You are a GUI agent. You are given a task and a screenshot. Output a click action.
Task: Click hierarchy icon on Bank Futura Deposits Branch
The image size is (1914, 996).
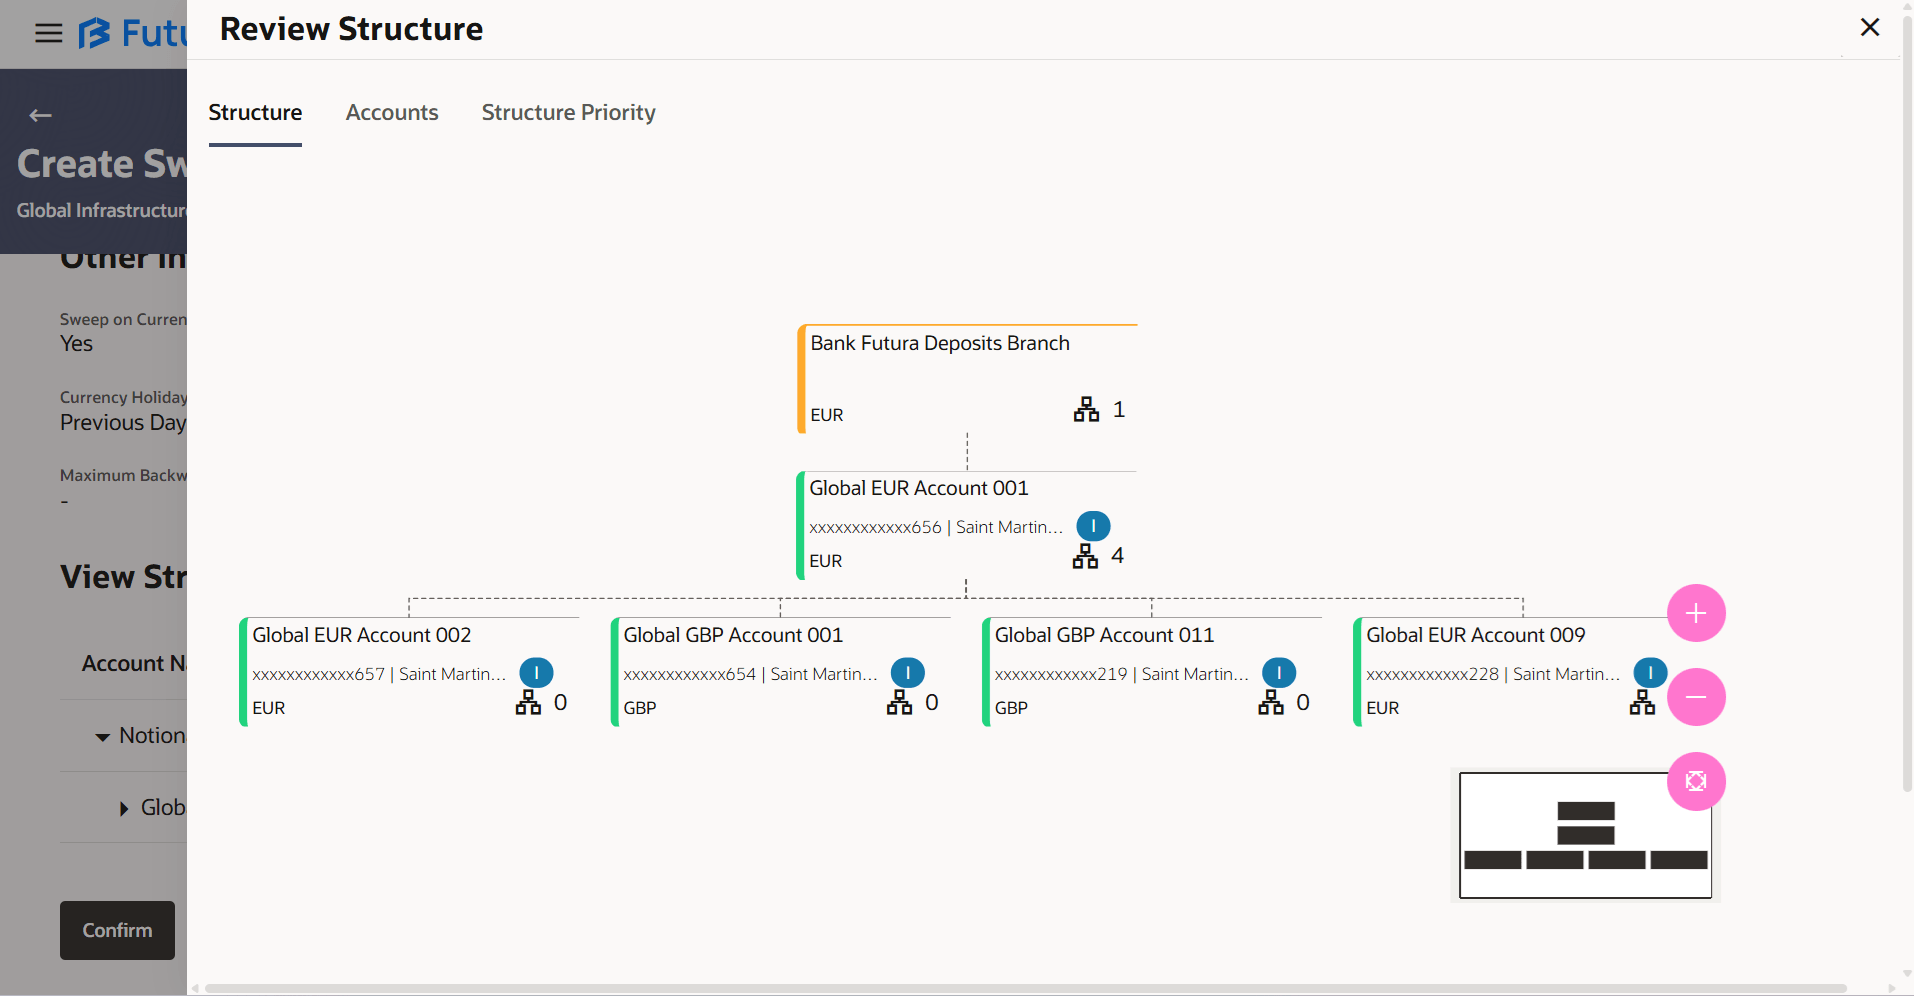[1086, 409]
